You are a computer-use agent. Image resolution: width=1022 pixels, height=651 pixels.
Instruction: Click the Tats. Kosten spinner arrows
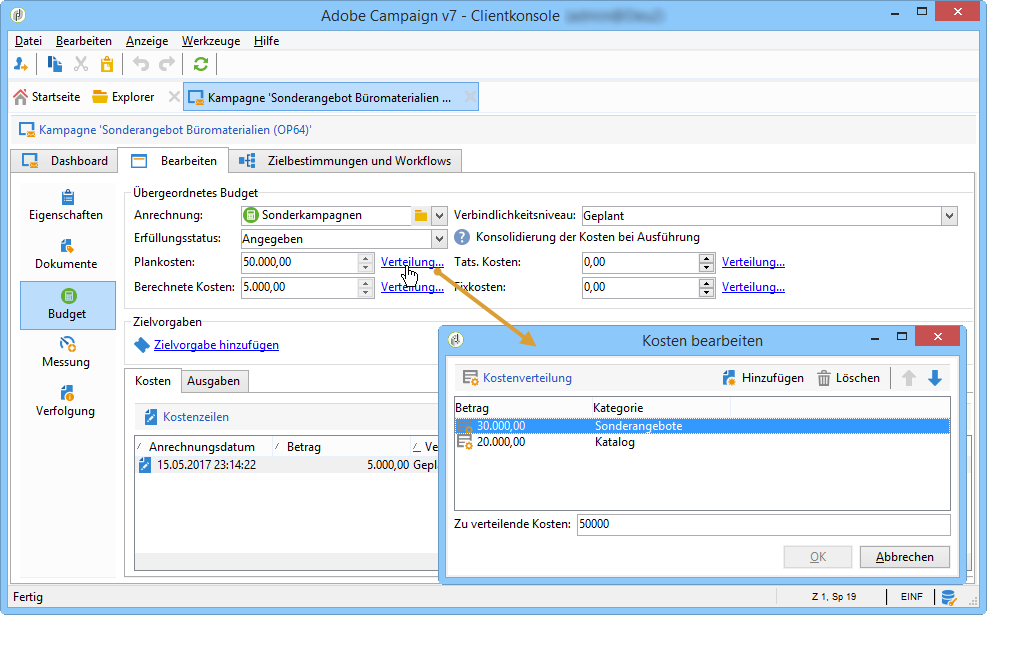tap(707, 263)
